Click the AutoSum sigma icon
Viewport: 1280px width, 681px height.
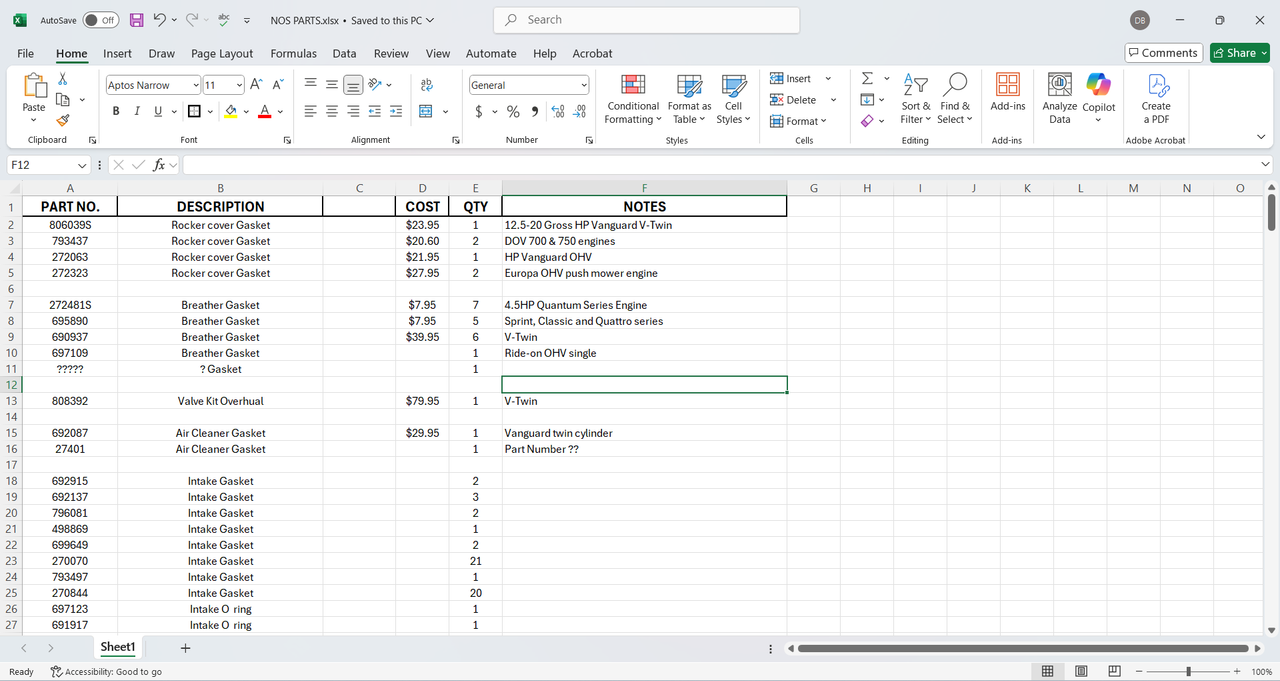point(867,78)
